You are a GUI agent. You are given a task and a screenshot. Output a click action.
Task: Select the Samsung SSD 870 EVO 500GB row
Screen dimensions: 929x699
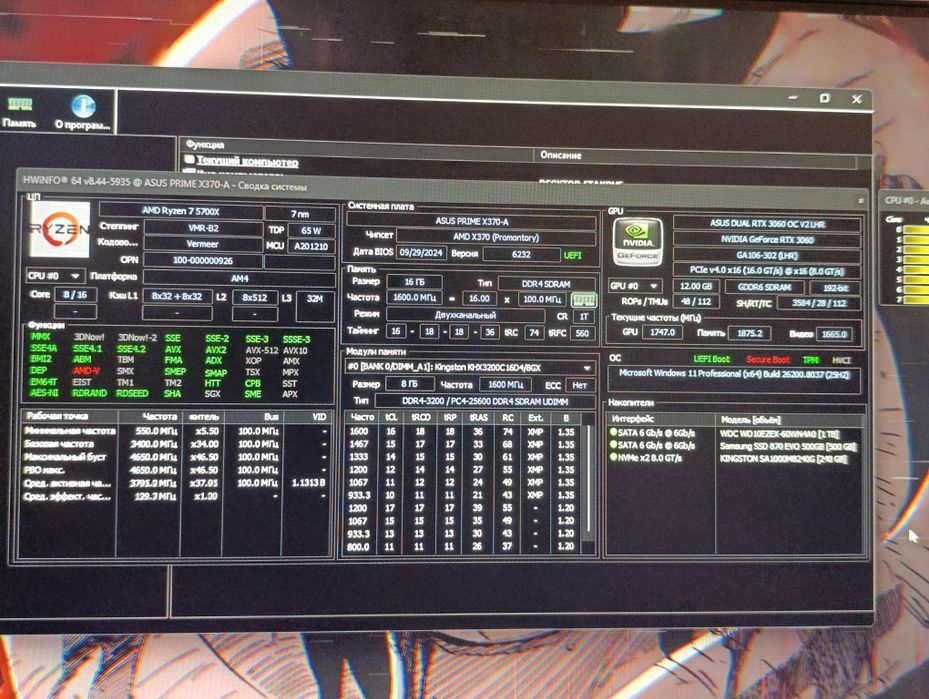[734, 445]
